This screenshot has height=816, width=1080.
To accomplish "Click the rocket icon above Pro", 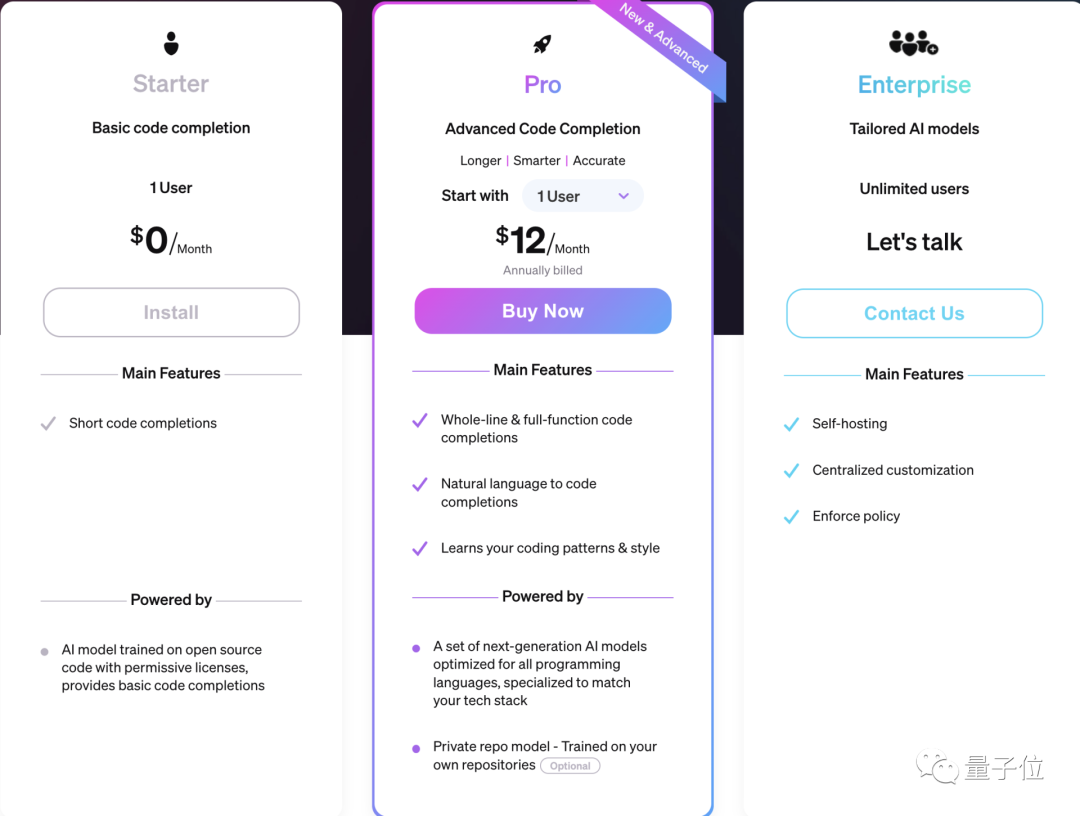I will tap(542, 42).
